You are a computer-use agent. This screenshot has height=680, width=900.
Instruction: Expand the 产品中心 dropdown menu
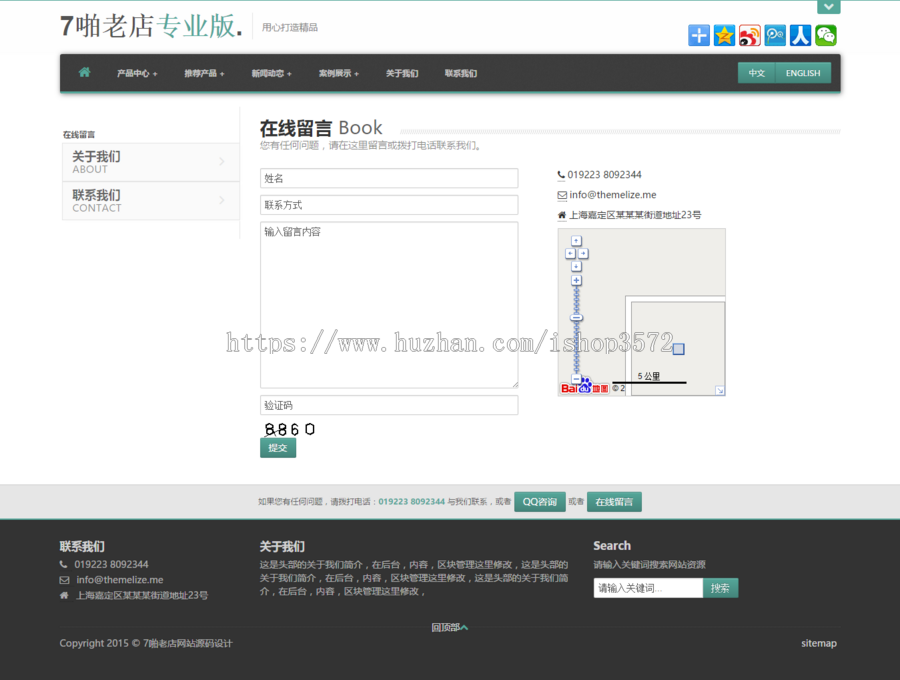(x=137, y=72)
